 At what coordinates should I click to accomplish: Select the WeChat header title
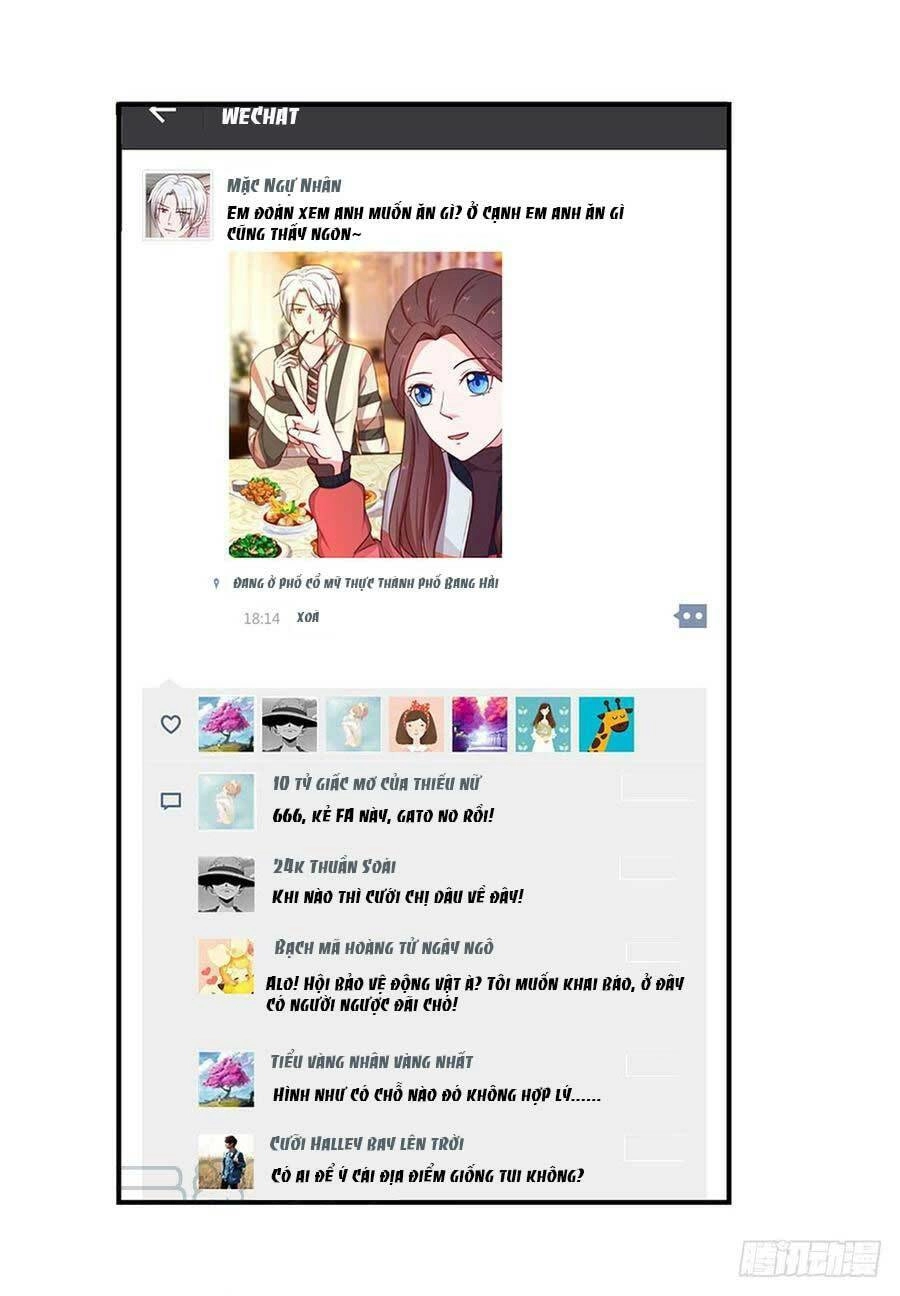[260, 116]
